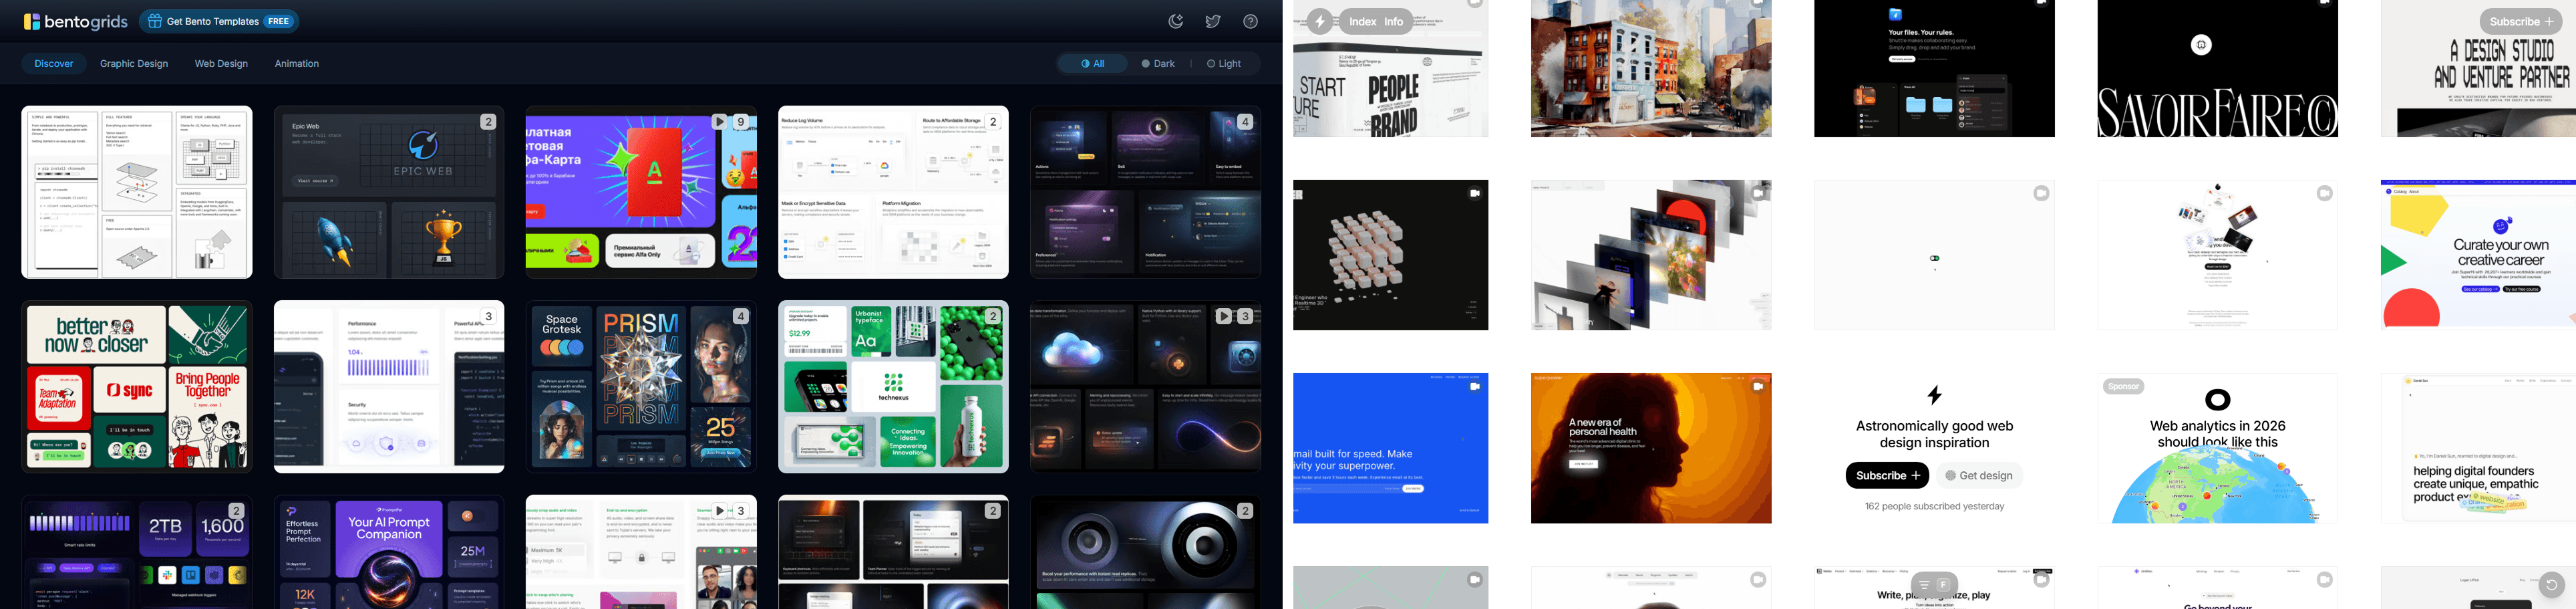This screenshot has height=609, width=2576.
Task: Open the Performance and Security bento card
Action: pos(389,386)
